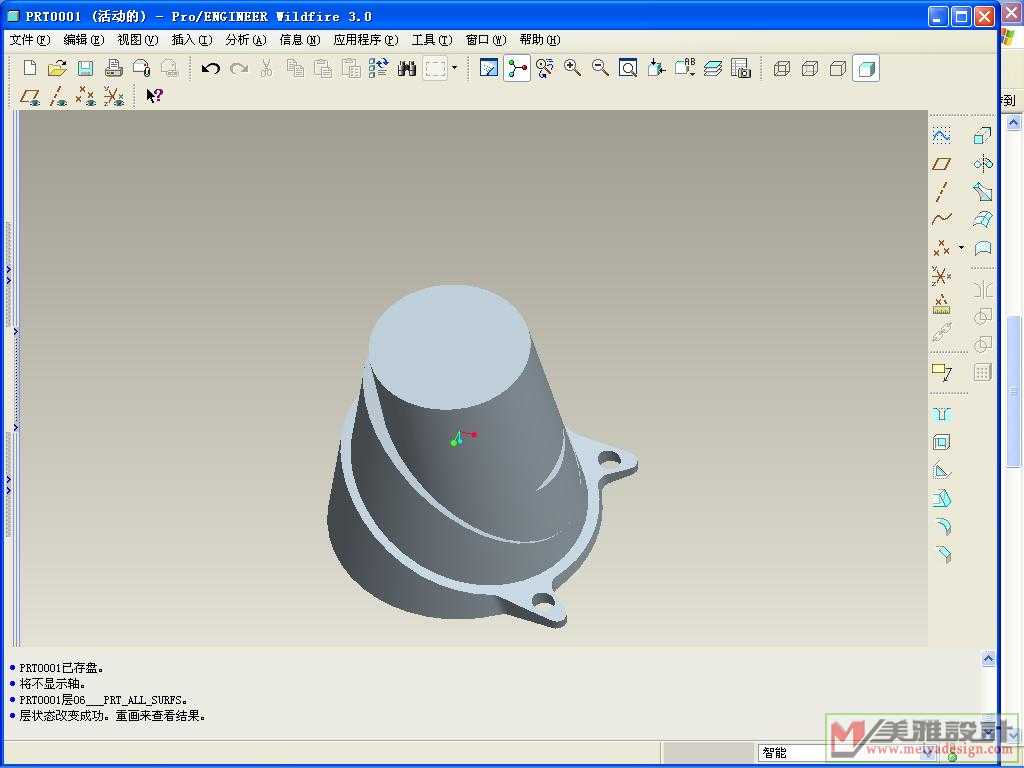
Task: Open the 智能 selection filter combo box
Action: point(846,752)
